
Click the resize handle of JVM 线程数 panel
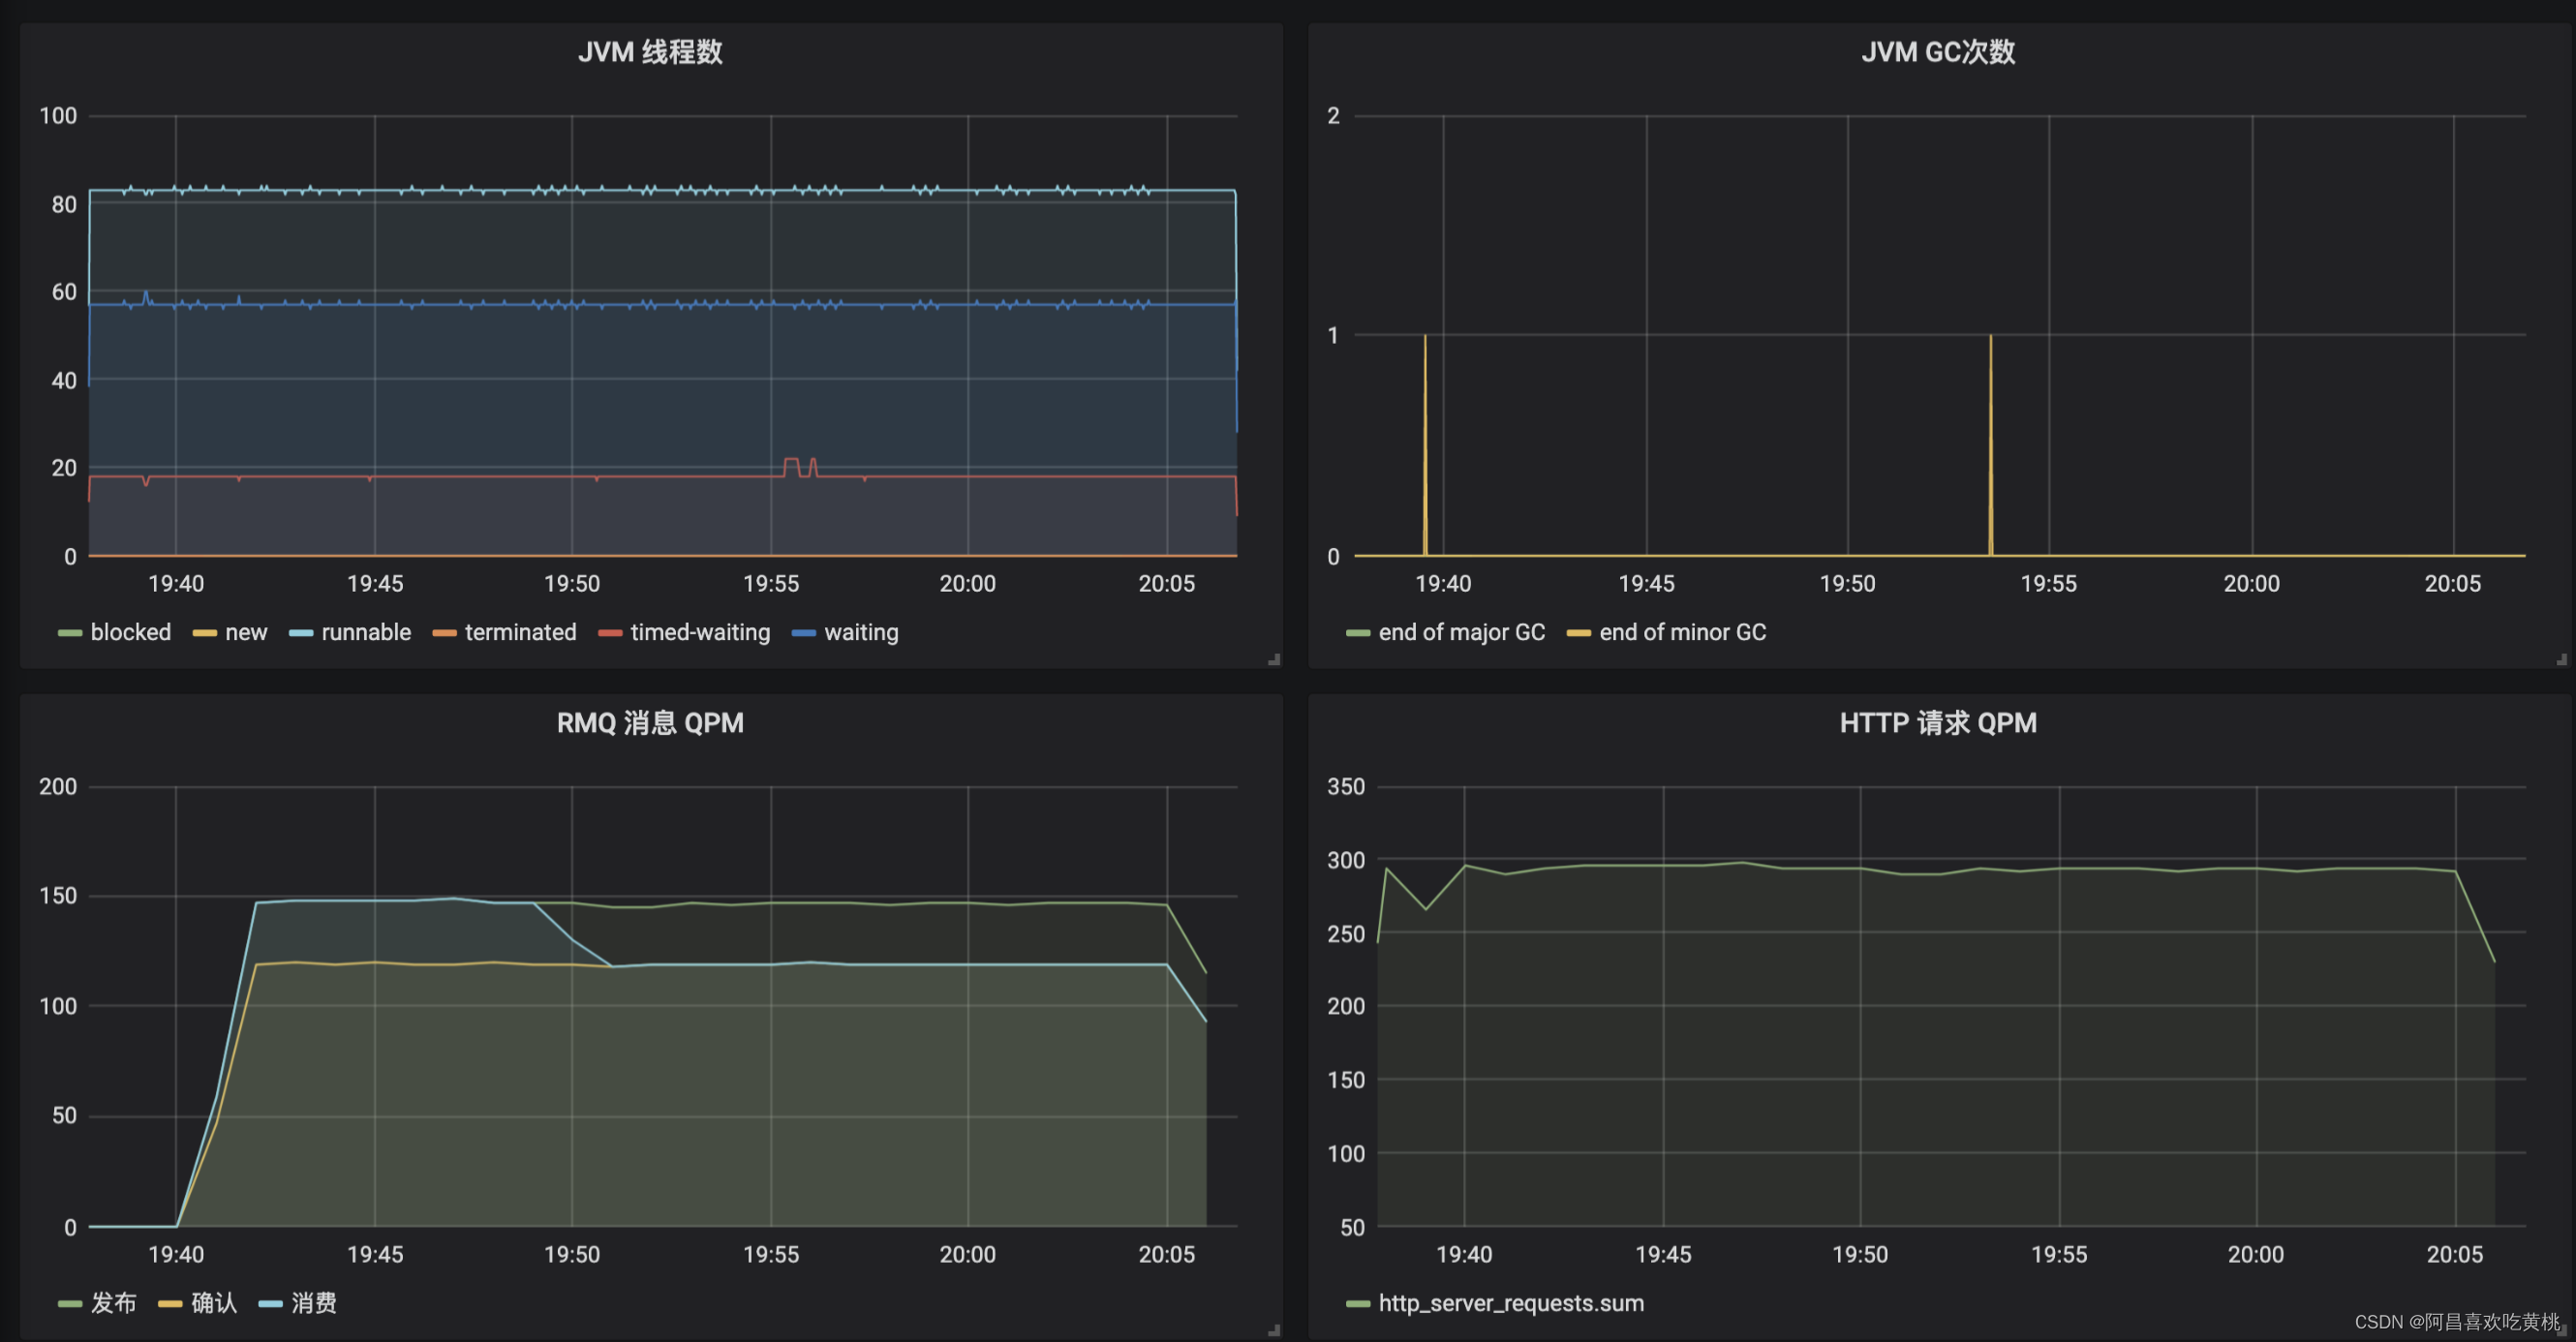click(x=1275, y=659)
